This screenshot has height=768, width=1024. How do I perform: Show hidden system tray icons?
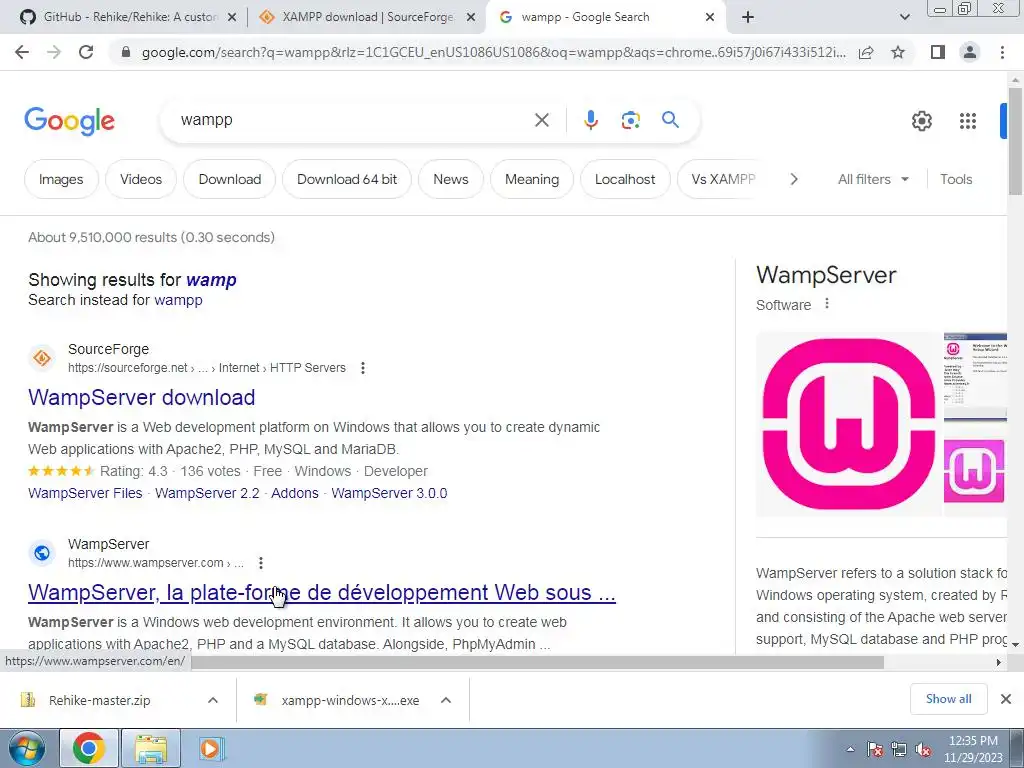[850, 749]
